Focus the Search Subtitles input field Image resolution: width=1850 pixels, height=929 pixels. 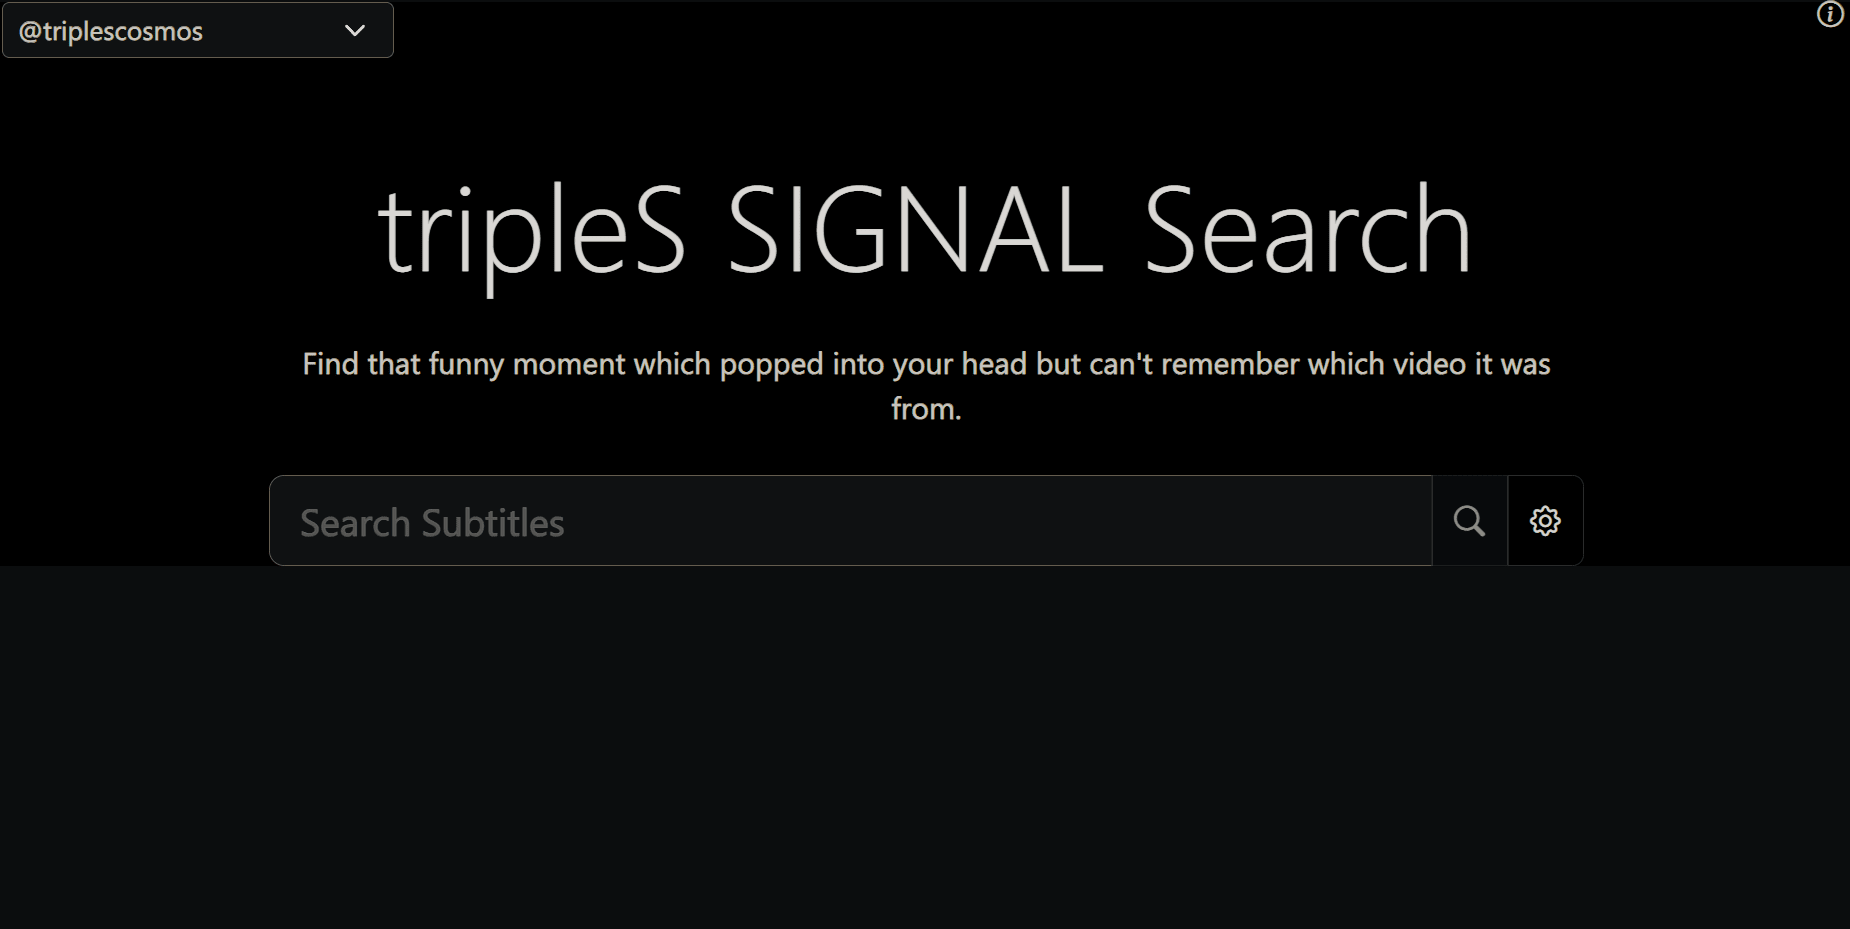851,521
